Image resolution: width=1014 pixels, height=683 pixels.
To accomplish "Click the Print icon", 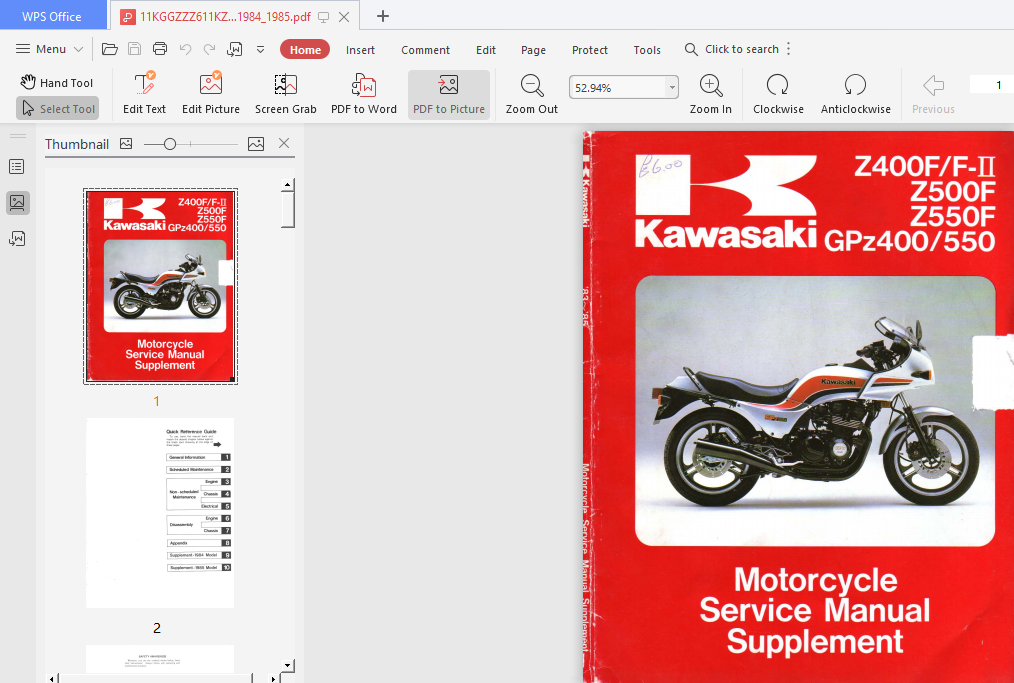I will [160, 49].
